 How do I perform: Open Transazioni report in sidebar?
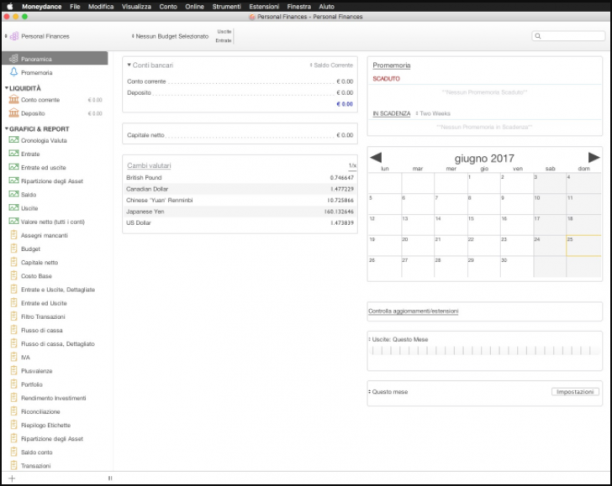[x=36, y=466]
